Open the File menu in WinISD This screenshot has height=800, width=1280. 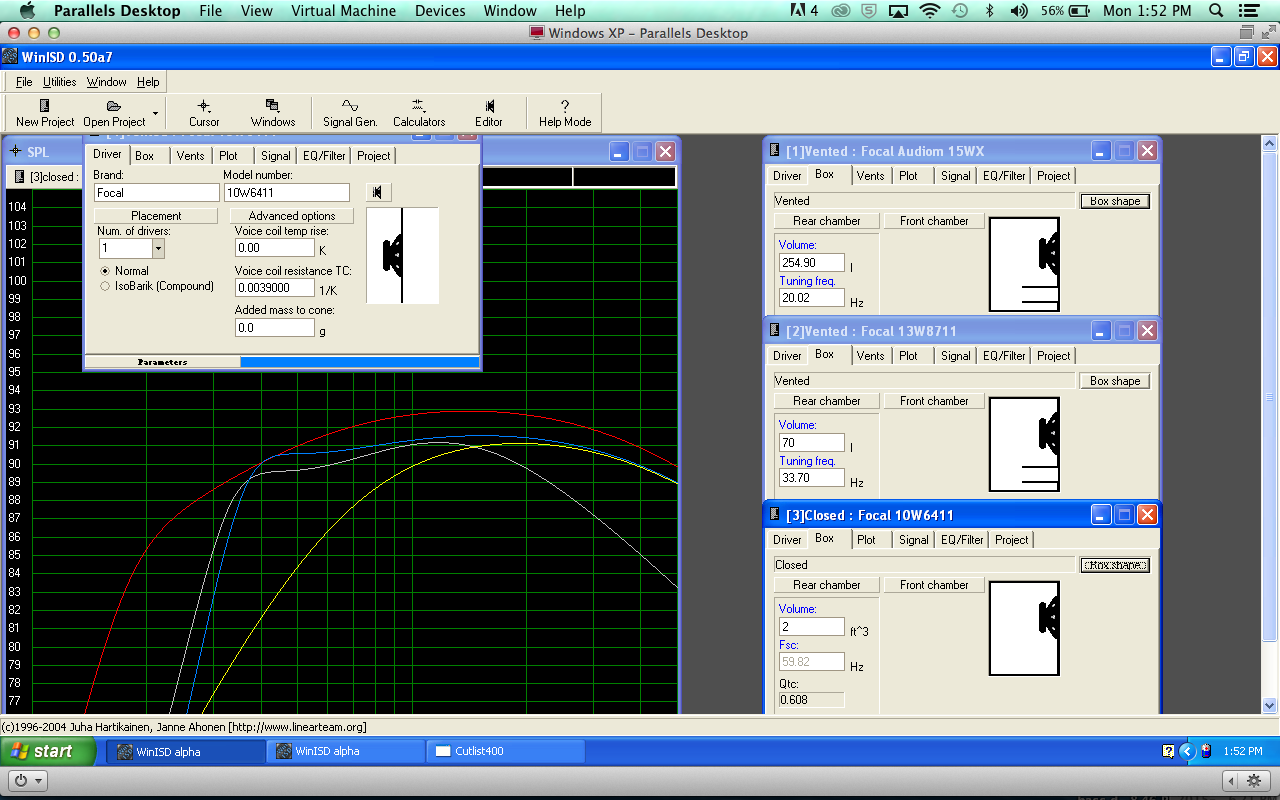click(24, 82)
